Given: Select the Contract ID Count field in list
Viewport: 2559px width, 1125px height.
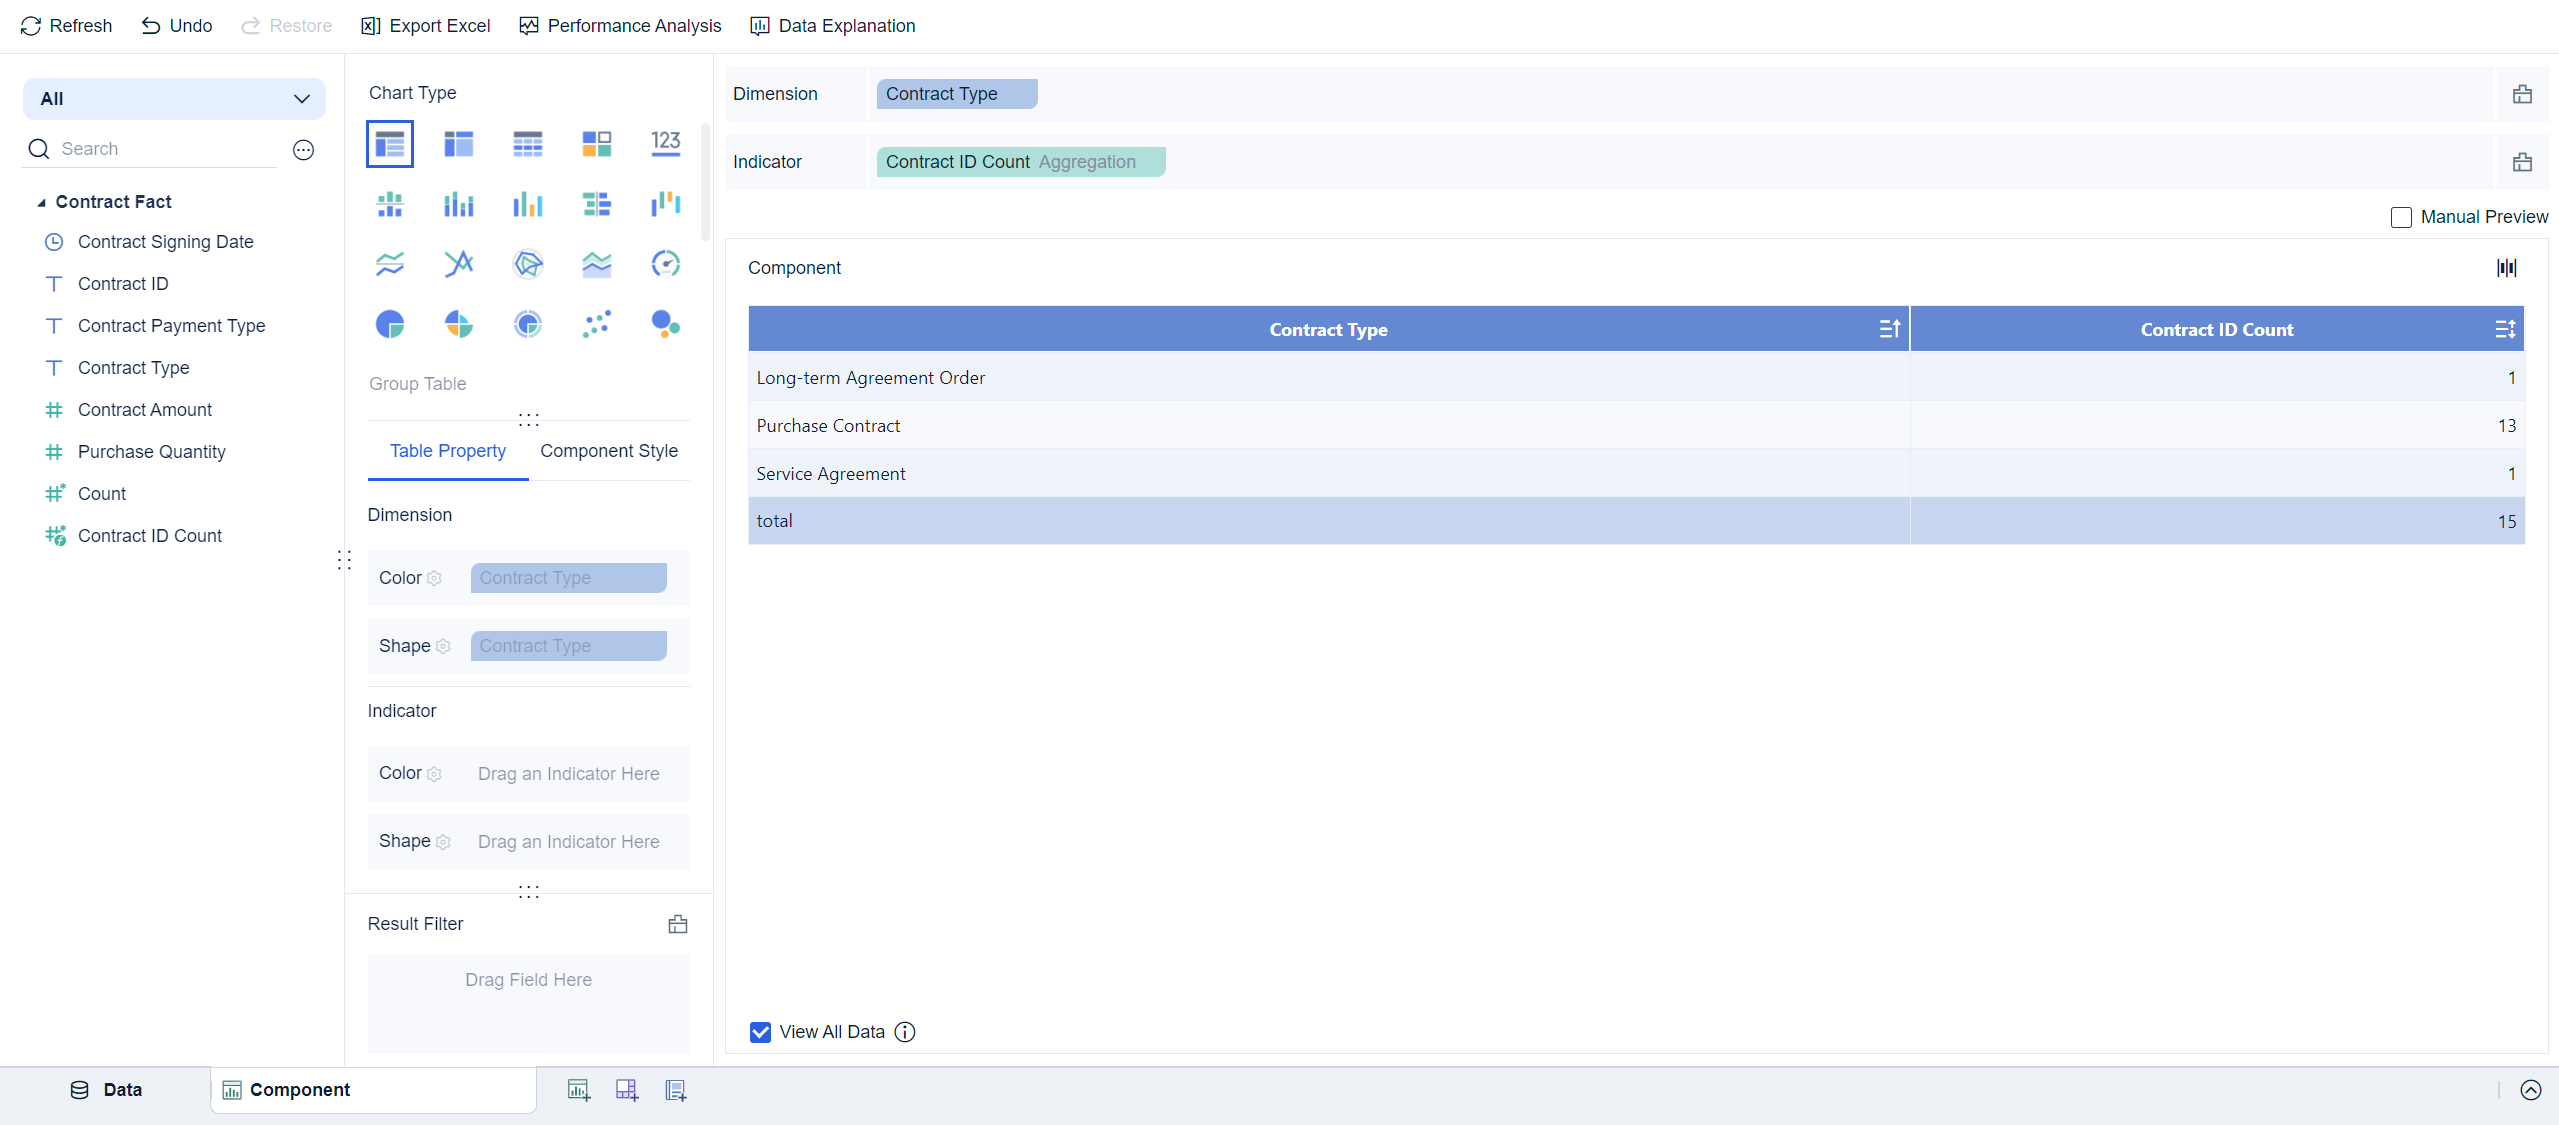Looking at the screenshot, I should point(149,536).
